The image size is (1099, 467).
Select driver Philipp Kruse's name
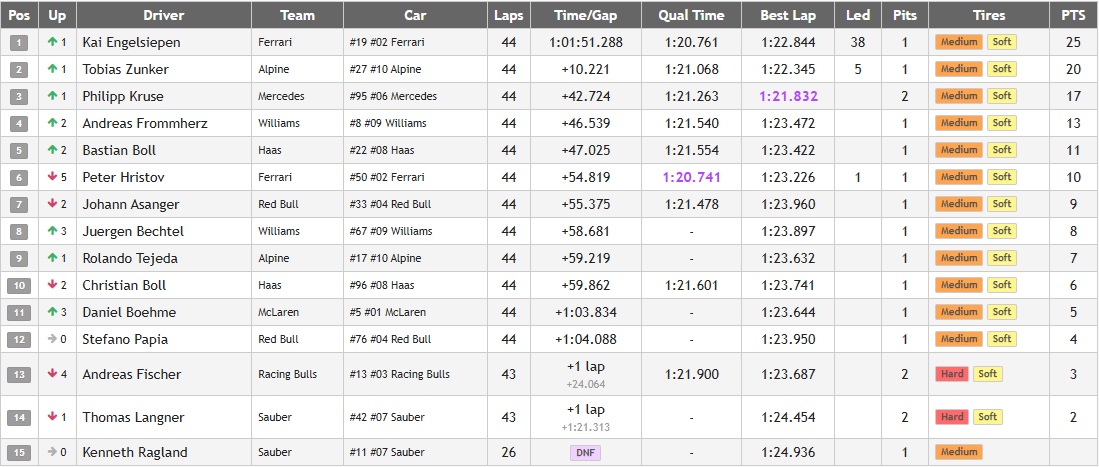[x=123, y=97]
